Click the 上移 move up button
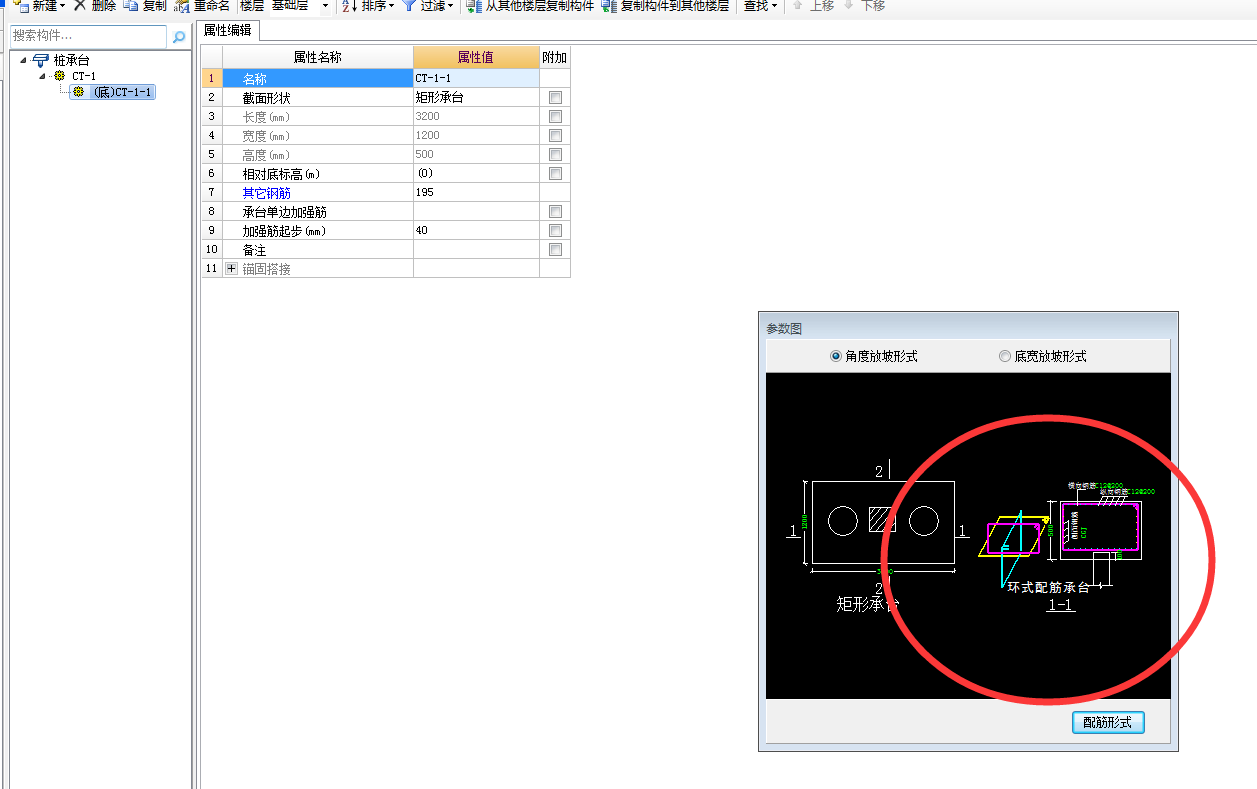The image size is (1257, 789). pos(813,6)
